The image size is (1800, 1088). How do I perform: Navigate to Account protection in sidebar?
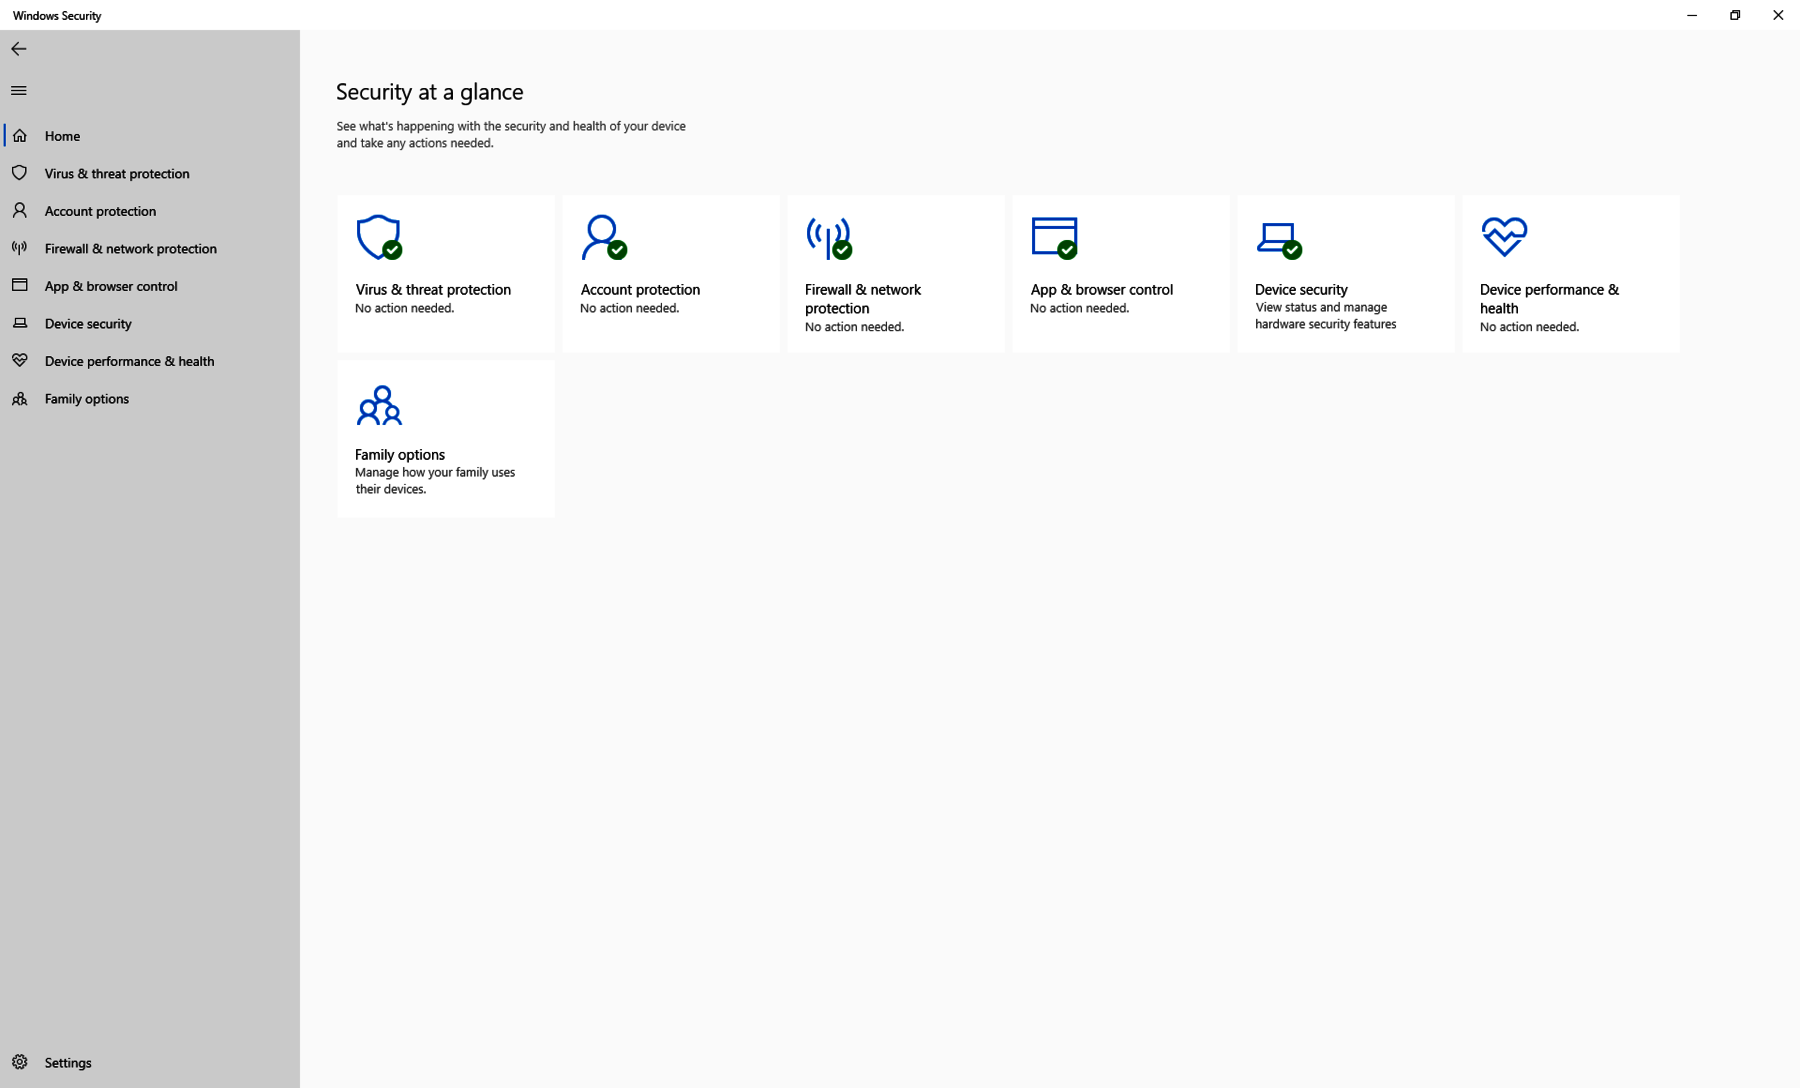pos(100,211)
